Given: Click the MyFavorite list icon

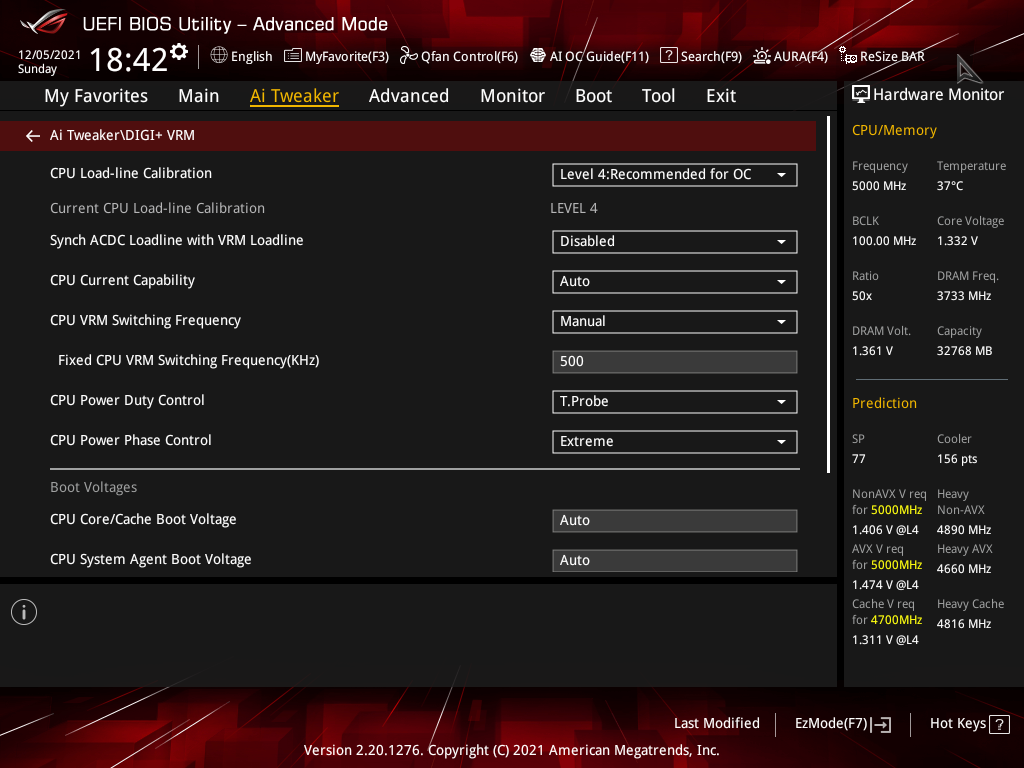Looking at the screenshot, I should 293,56.
